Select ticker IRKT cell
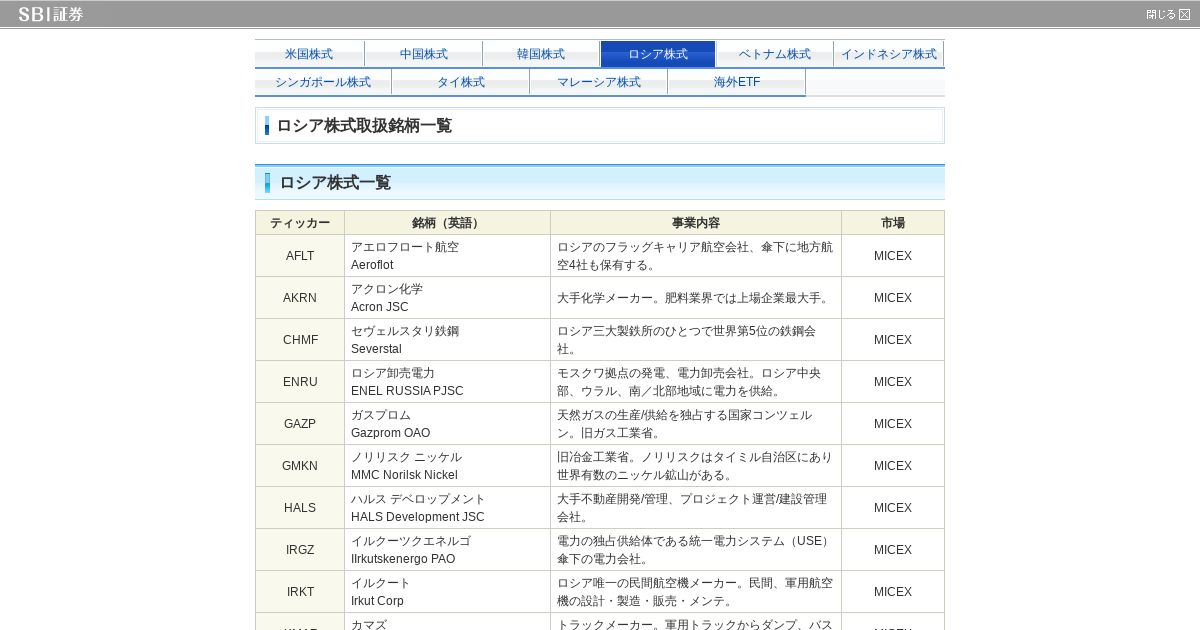Image resolution: width=1200 pixels, height=630 pixels. pos(300,592)
